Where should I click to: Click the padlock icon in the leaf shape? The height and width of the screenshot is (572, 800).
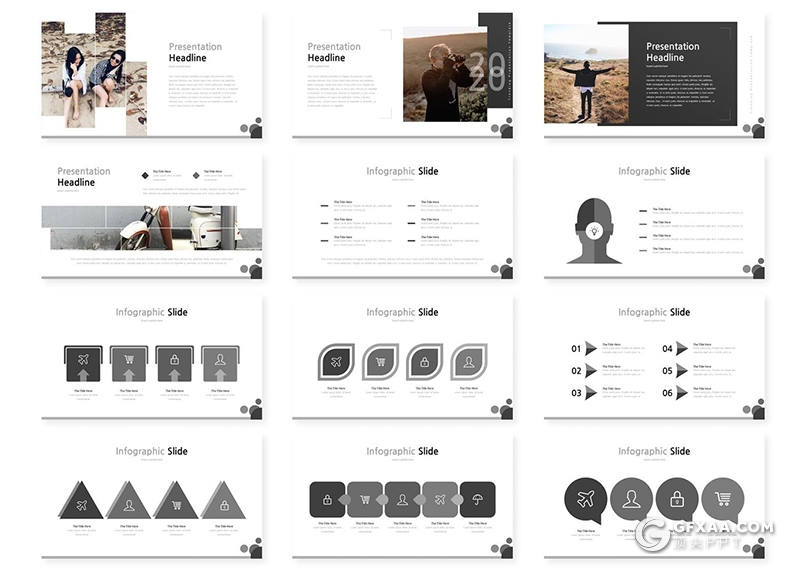click(x=424, y=361)
